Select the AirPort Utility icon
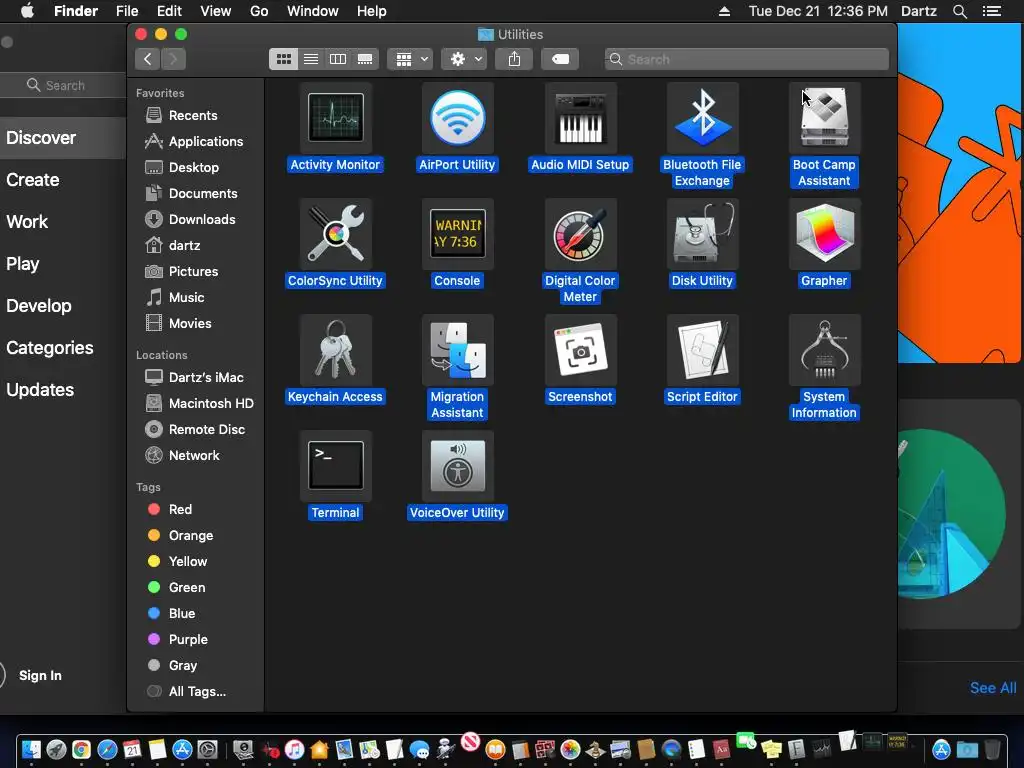 pyautogui.click(x=457, y=118)
